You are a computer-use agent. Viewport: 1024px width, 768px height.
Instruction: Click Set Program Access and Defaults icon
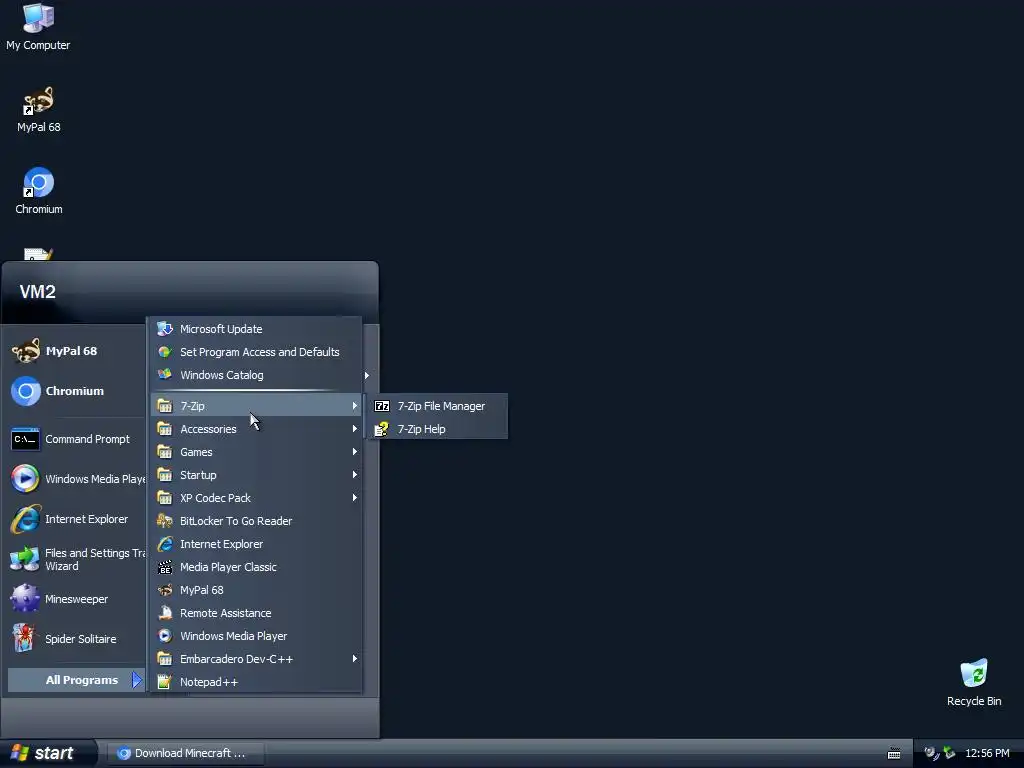click(x=165, y=352)
